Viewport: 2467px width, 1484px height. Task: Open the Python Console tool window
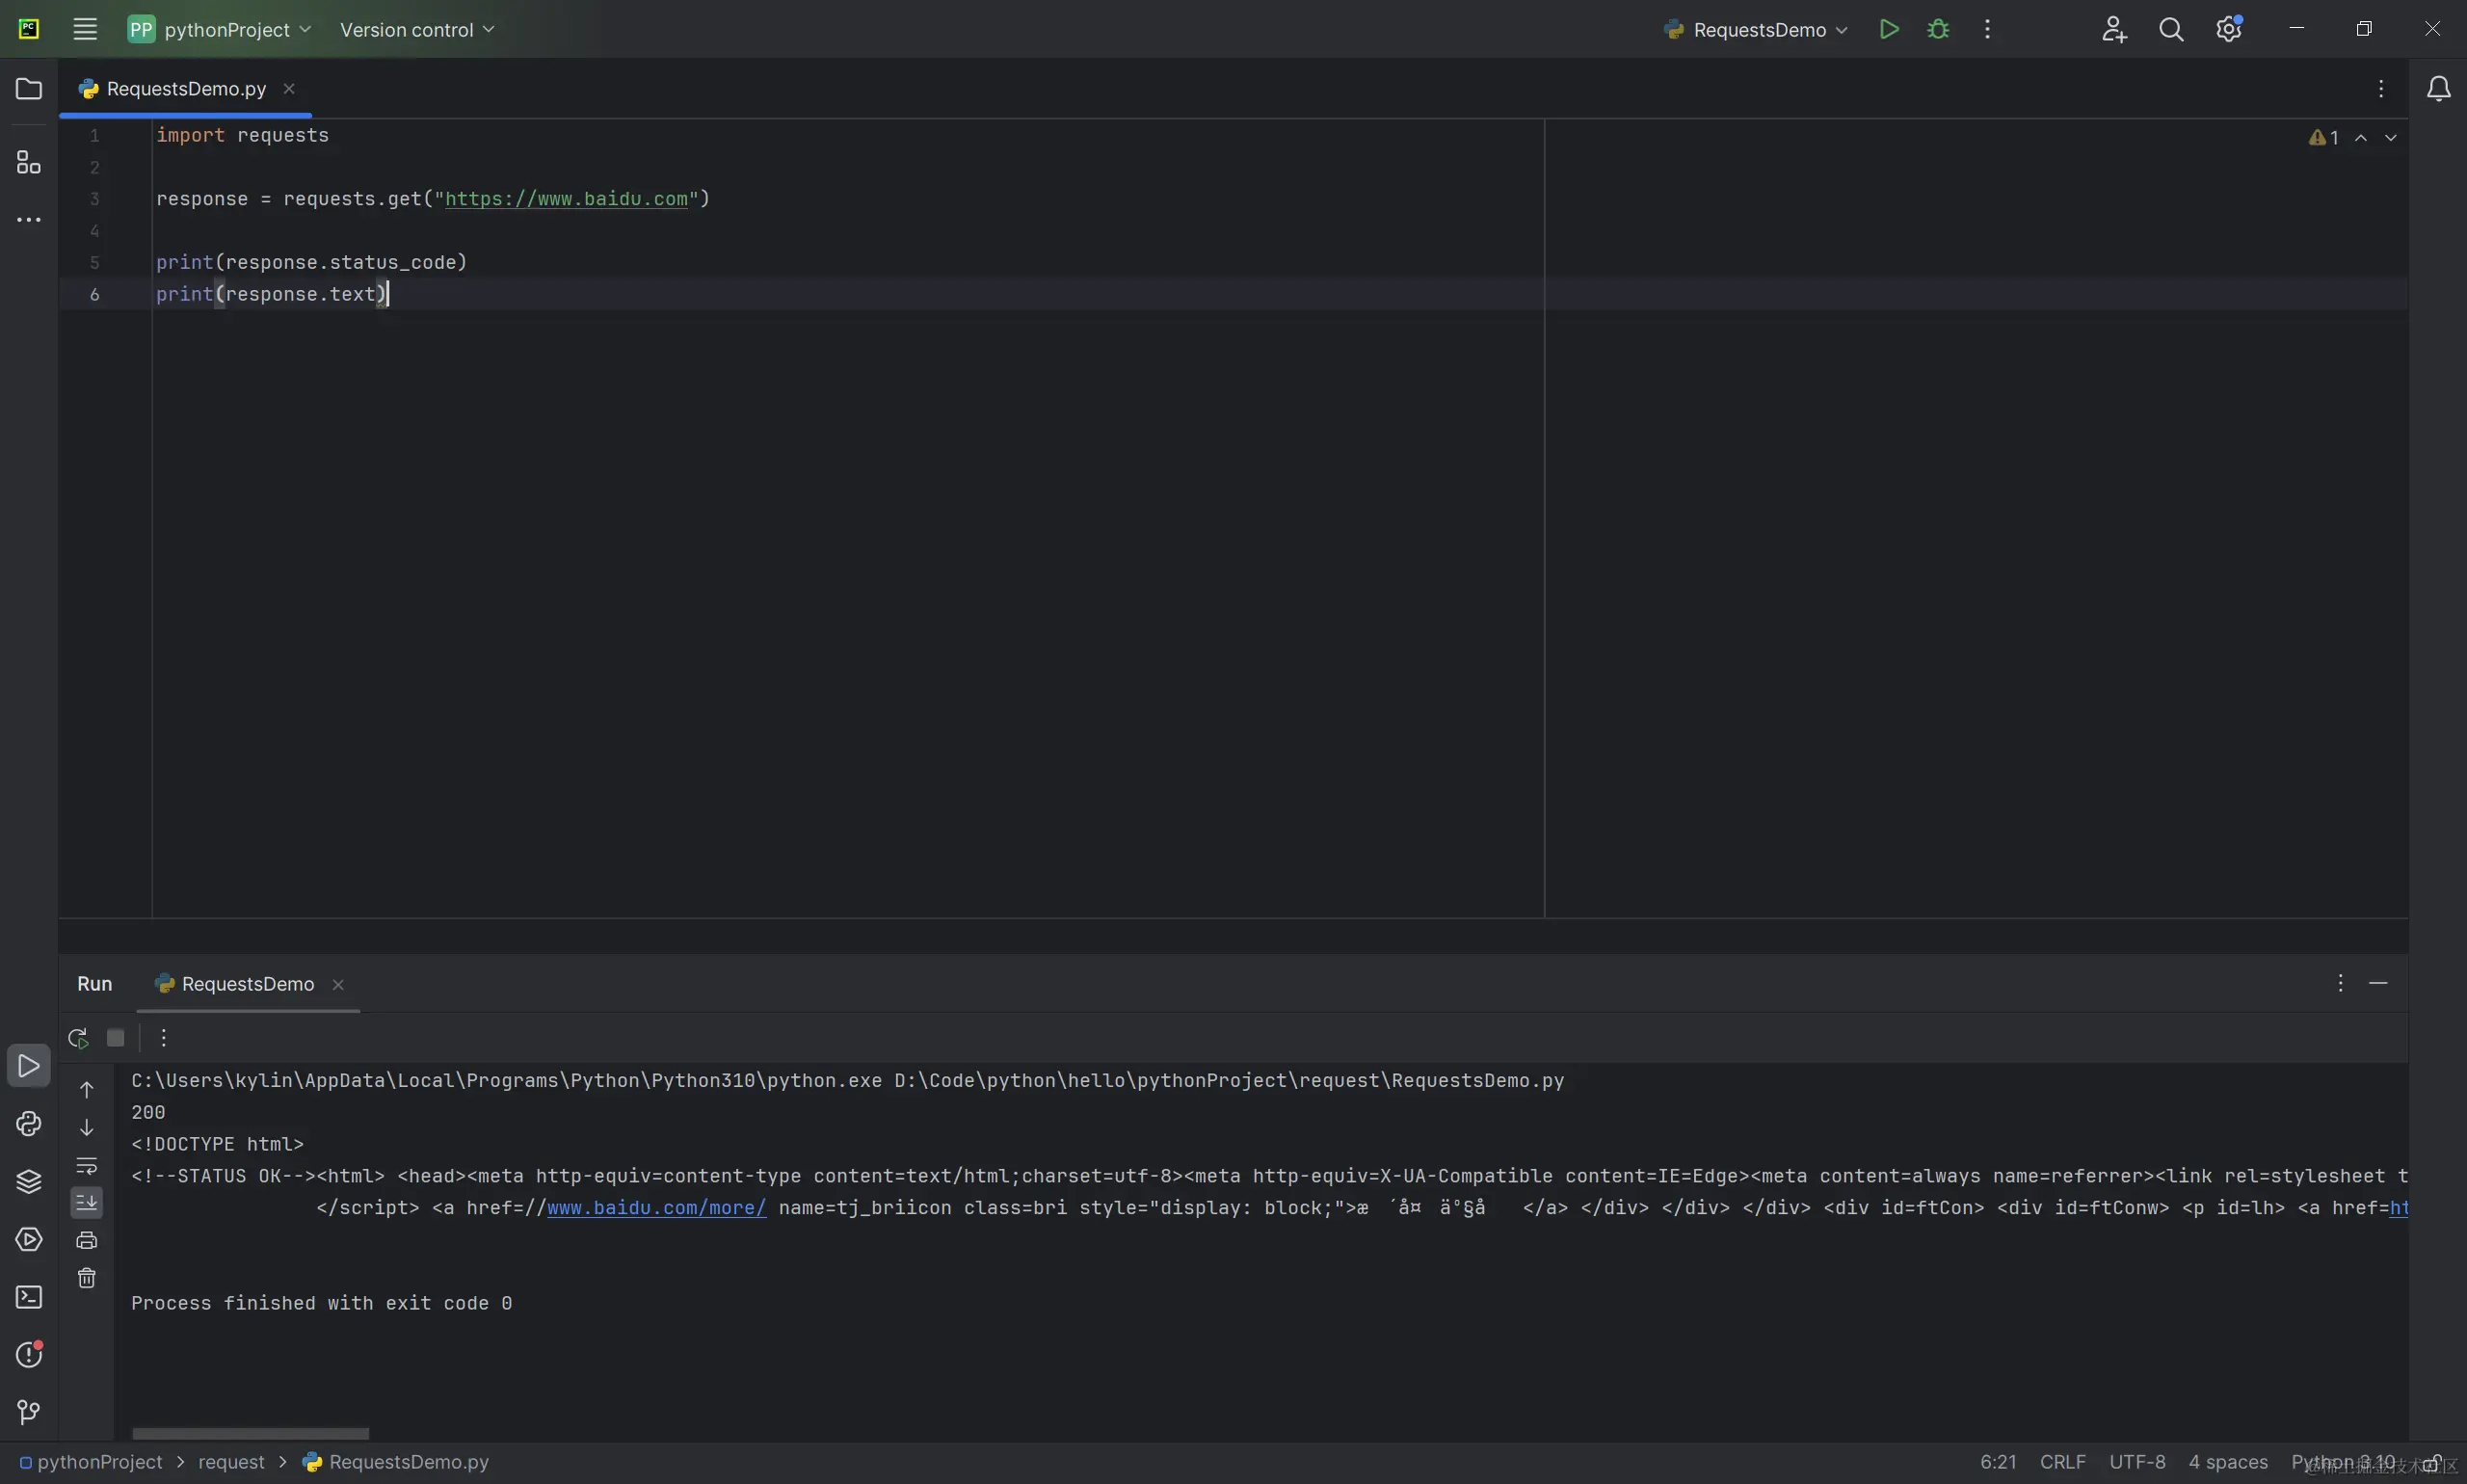[29, 1124]
